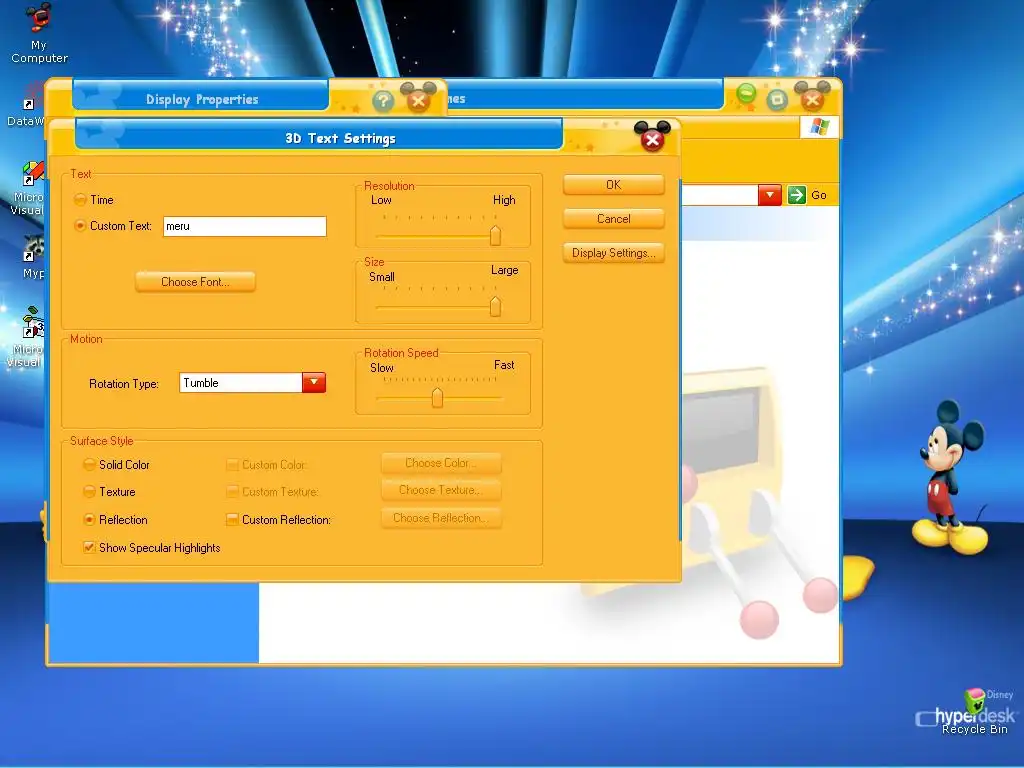The image size is (1024, 768).
Task: Click the Size slider thumb
Action: tap(495, 306)
